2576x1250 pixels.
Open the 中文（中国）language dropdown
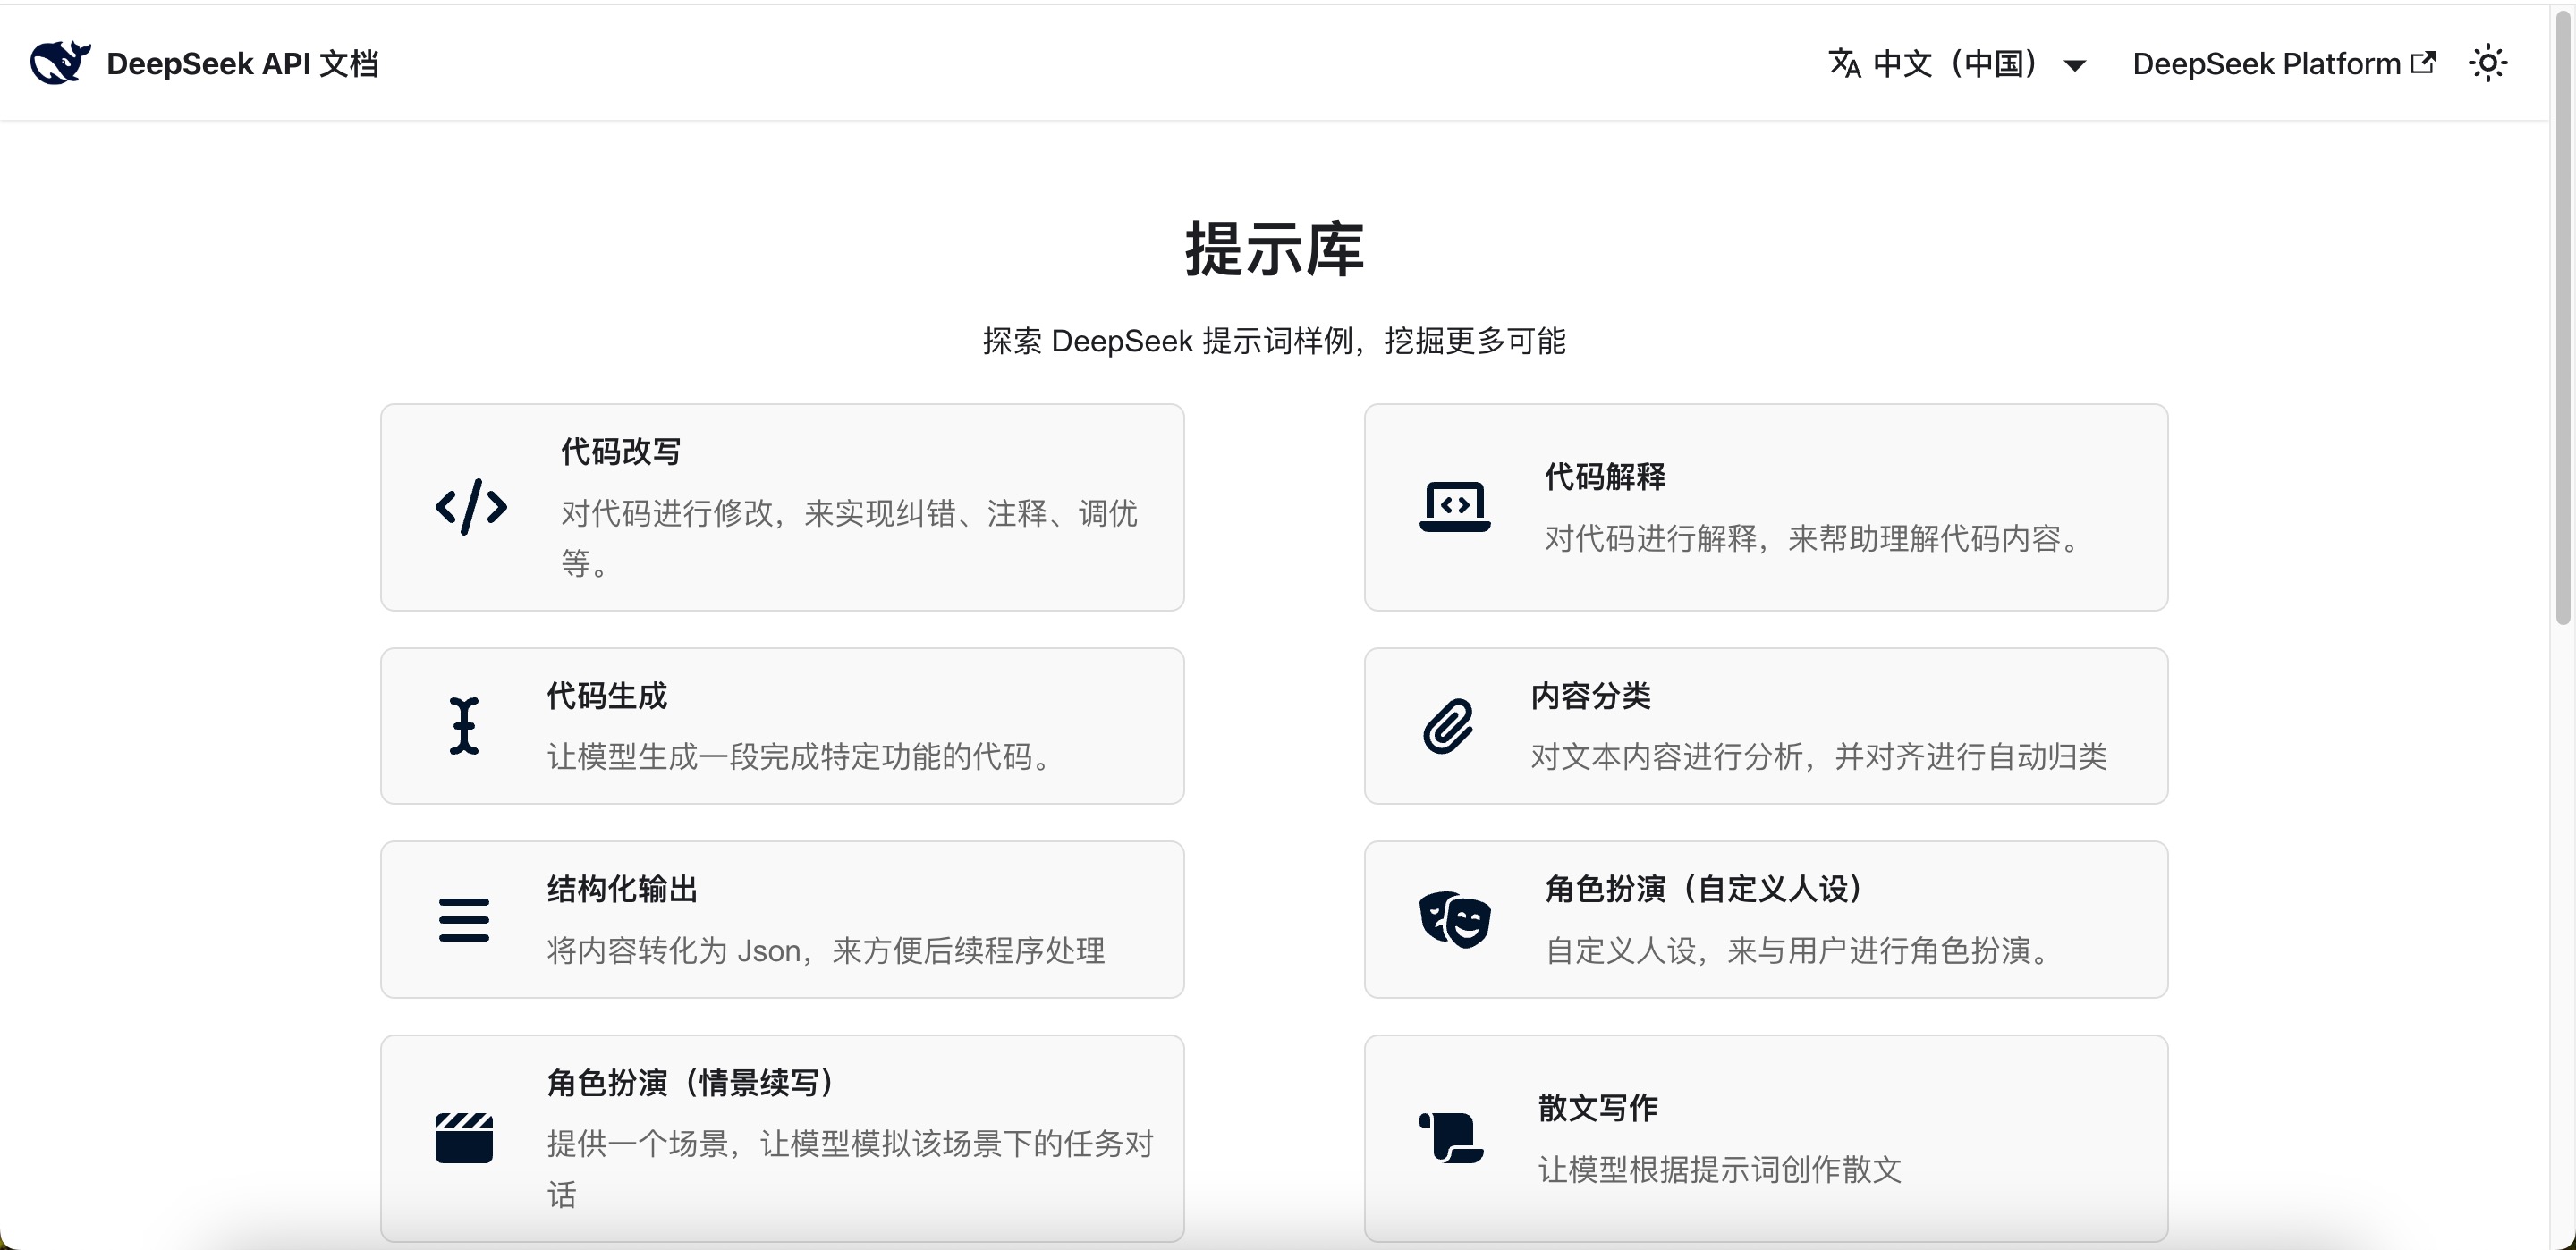pos(1954,64)
